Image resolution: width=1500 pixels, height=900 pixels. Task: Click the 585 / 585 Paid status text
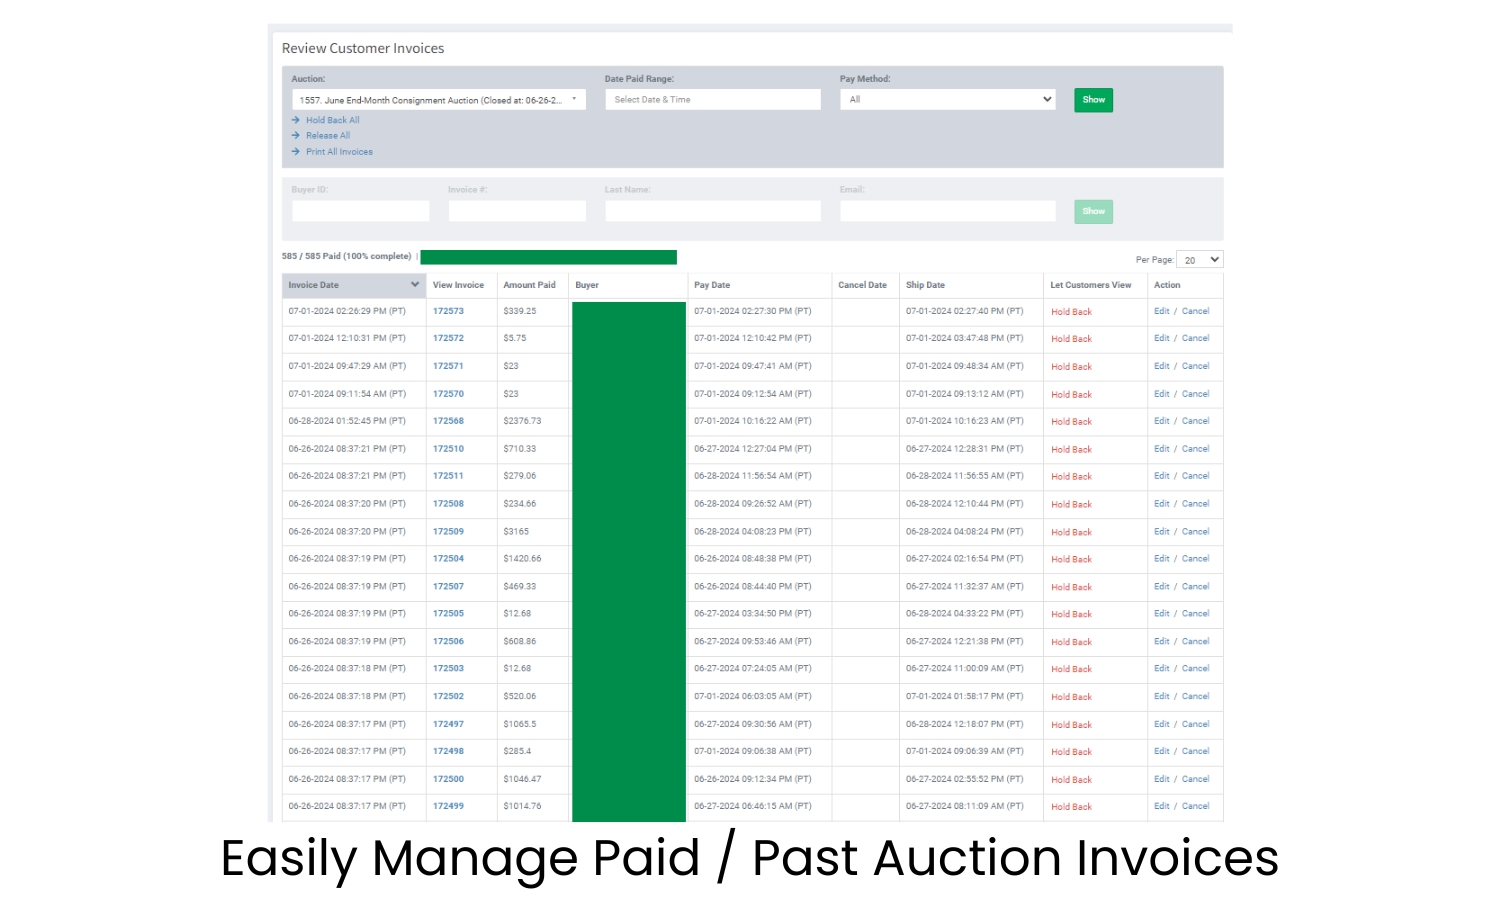point(347,257)
